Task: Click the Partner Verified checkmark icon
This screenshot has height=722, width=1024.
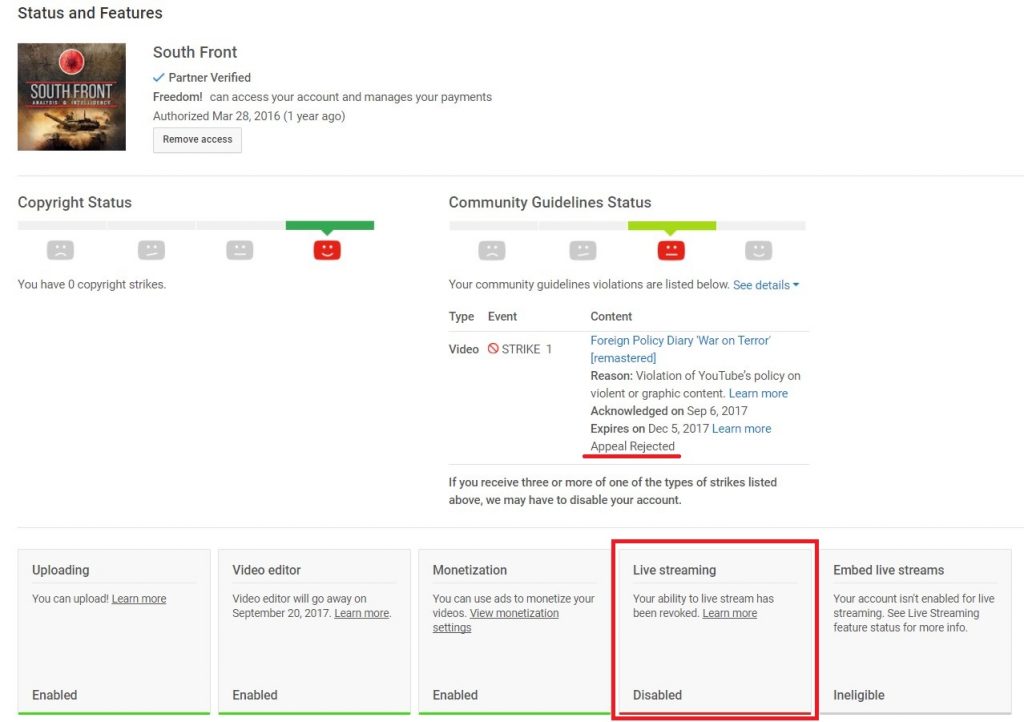Action: click(x=158, y=78)
